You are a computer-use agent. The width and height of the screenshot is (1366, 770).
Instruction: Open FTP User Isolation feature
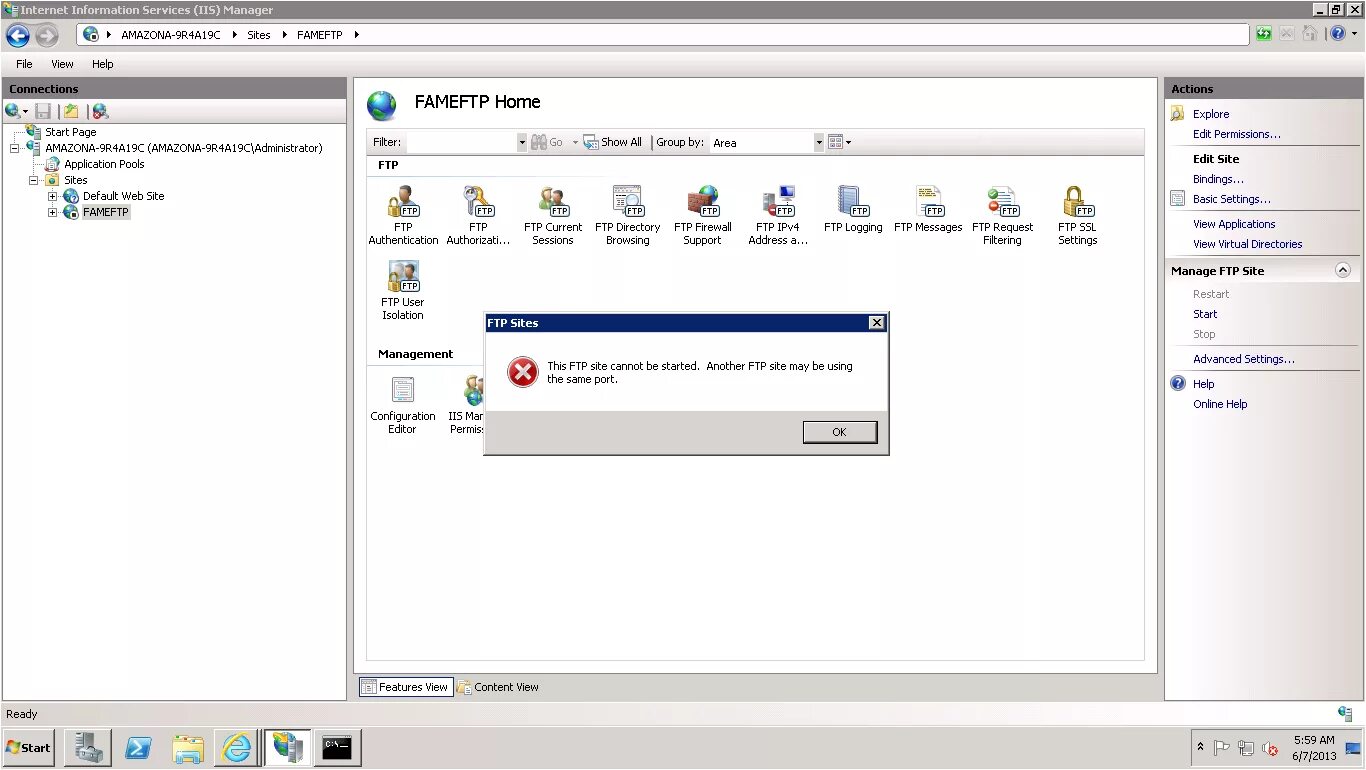[x=403, y=290]
